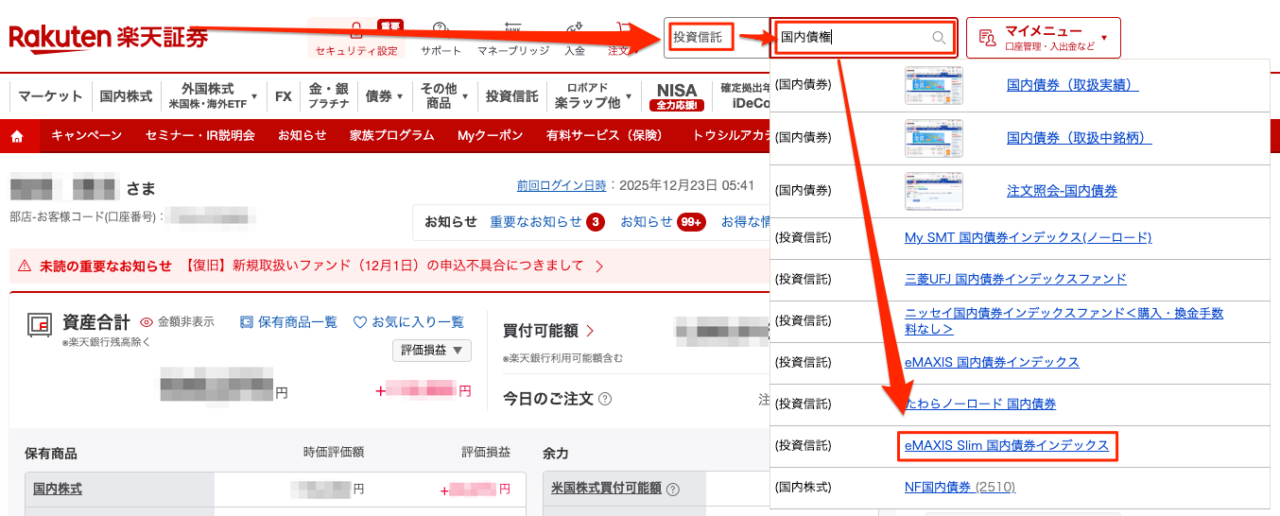
Task: Open Myクーポン in the red bar
Action: coord(490,136)
